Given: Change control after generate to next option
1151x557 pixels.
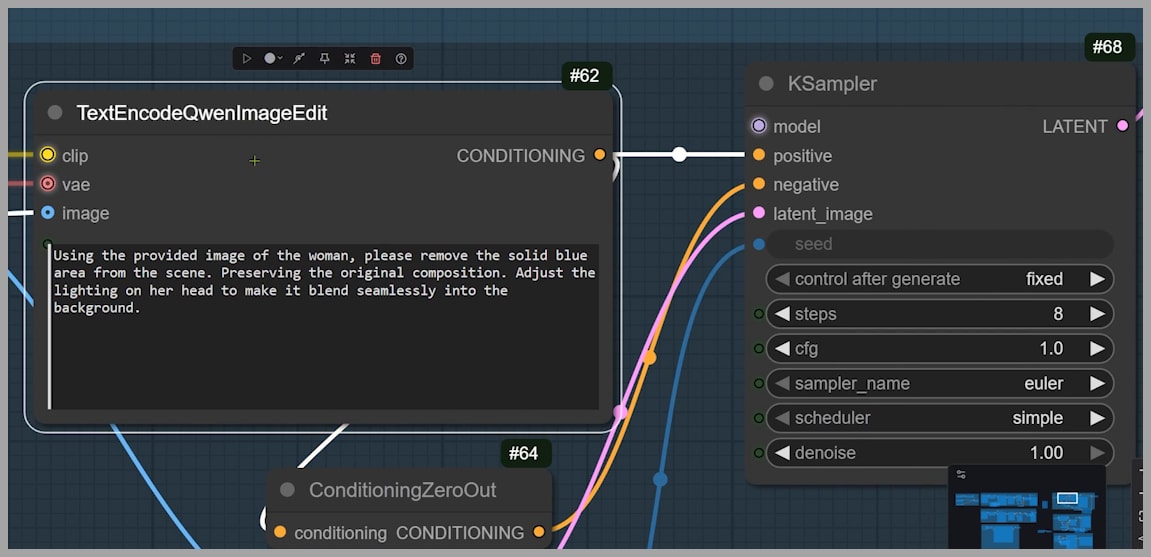Looking at the screenshot, I should [x=1097, y=279].
